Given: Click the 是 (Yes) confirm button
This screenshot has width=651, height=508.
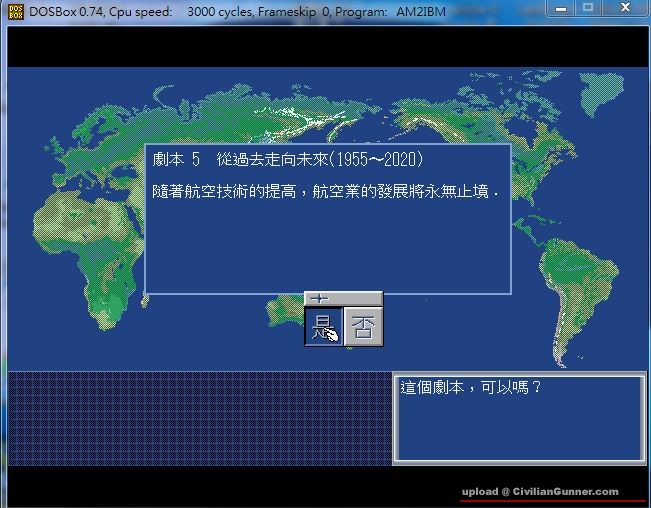Looking at the screenshot, I should coord(323,327).
